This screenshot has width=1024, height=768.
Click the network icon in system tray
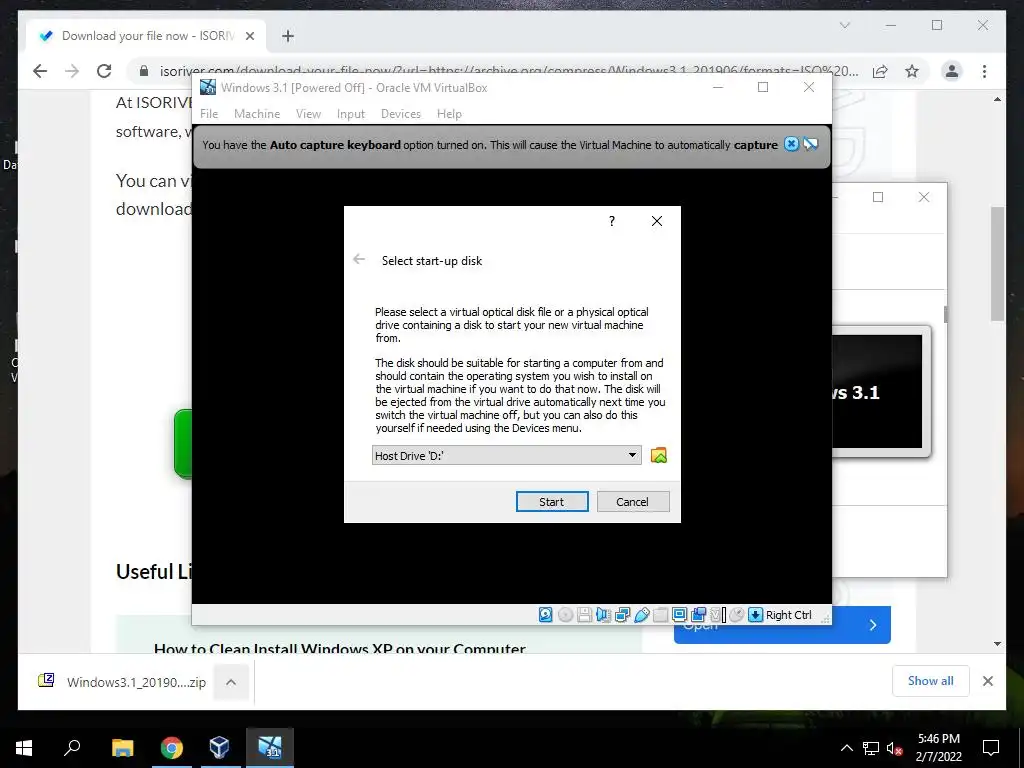[x=871, y=748]
